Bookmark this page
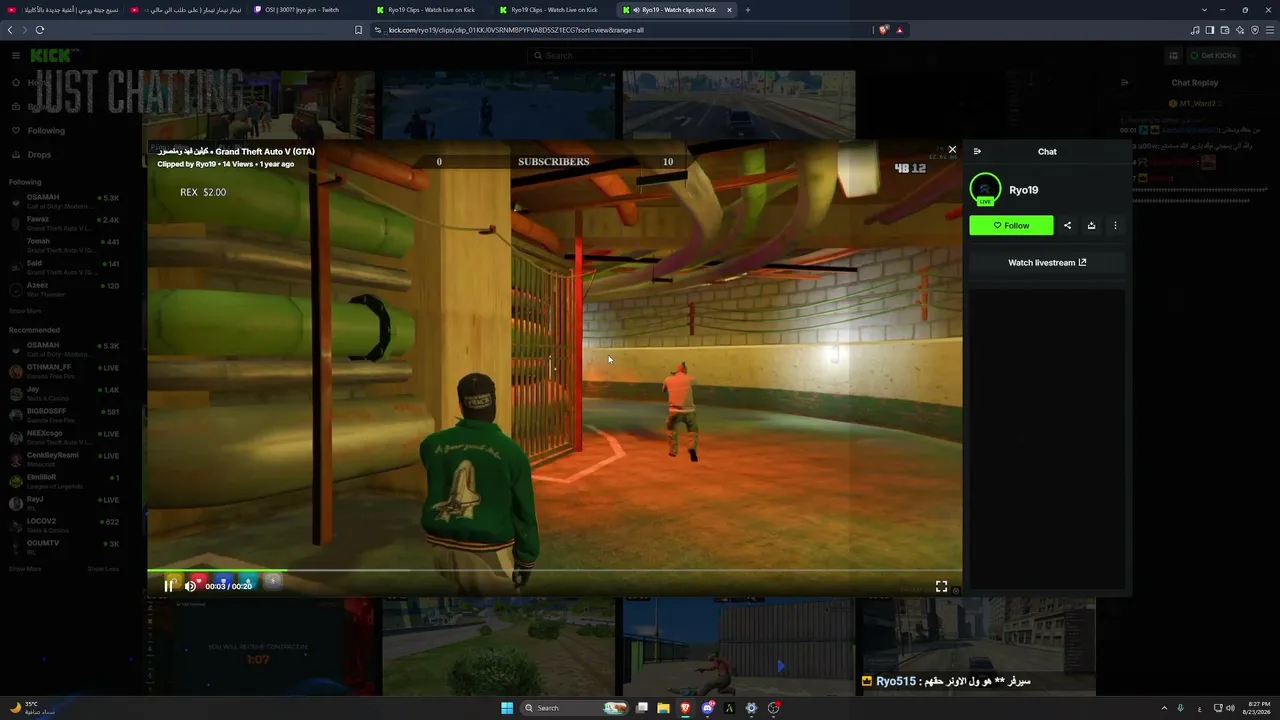The image size is (1280, 720). point(358,30)
